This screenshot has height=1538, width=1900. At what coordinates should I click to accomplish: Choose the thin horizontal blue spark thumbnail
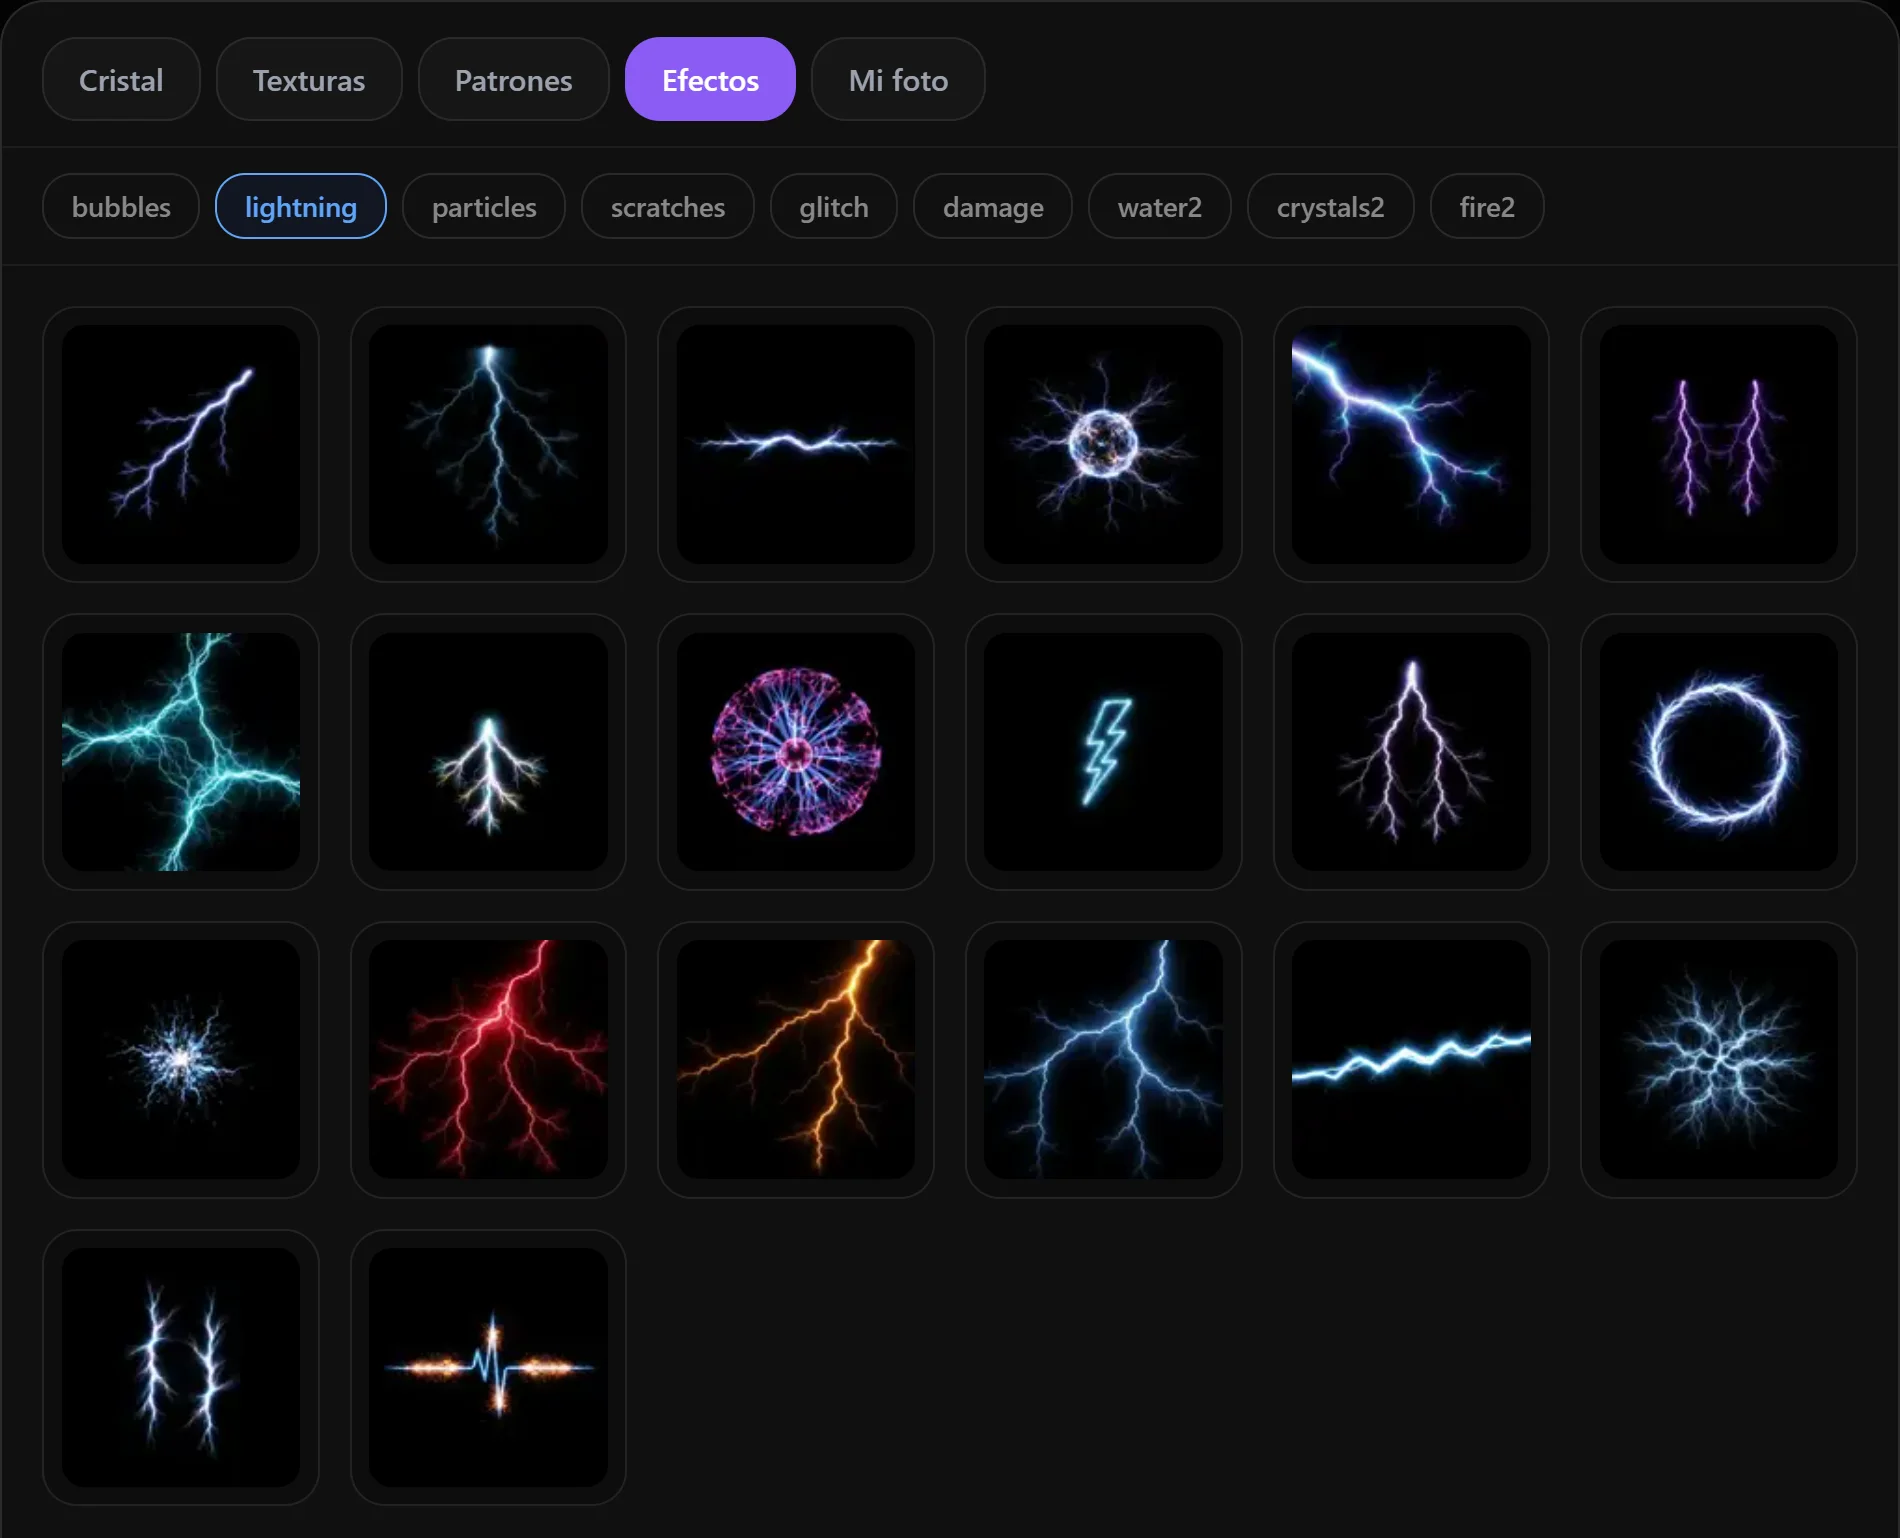point(796,444)
